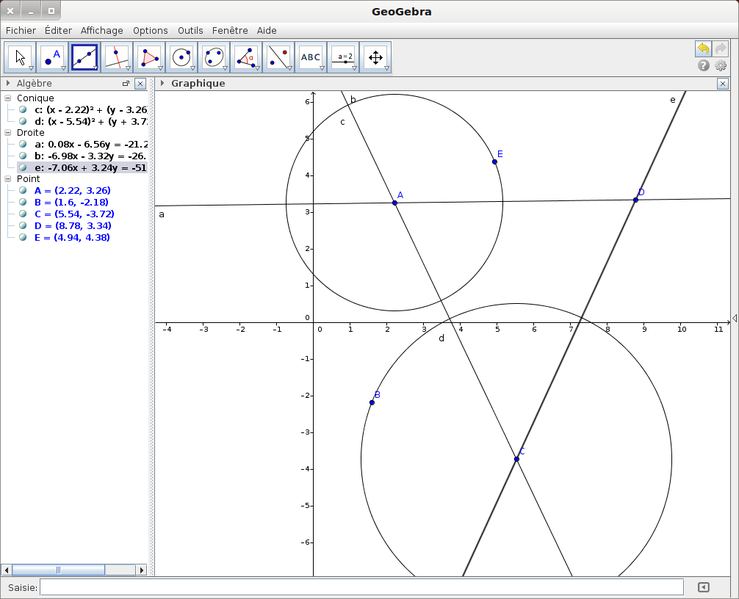
Task: Open the Outils menu
Action: tap(190, 31)
